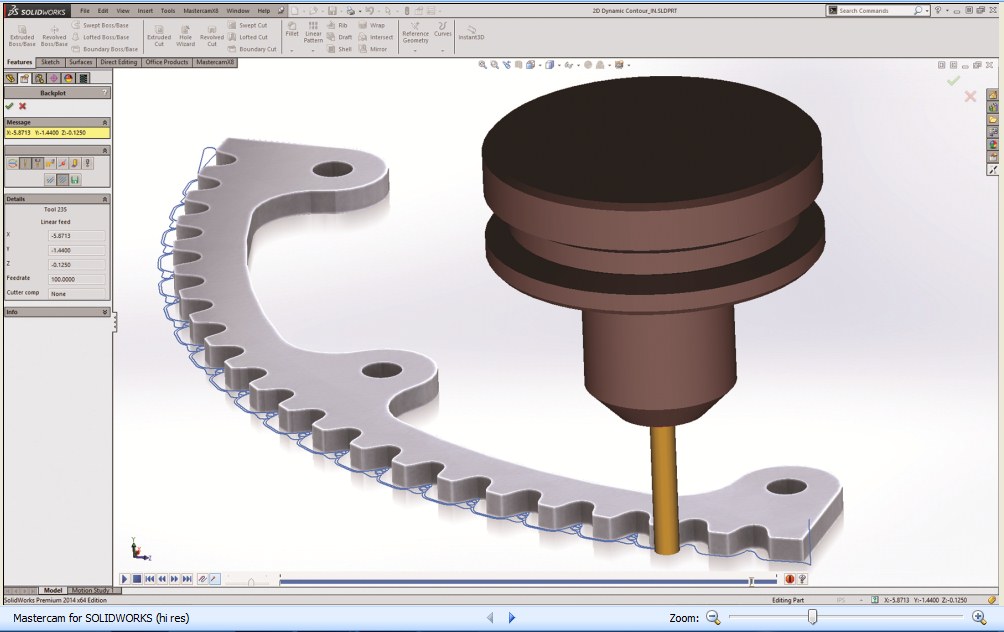Click the Stop button in playback bar

(137, 579)
